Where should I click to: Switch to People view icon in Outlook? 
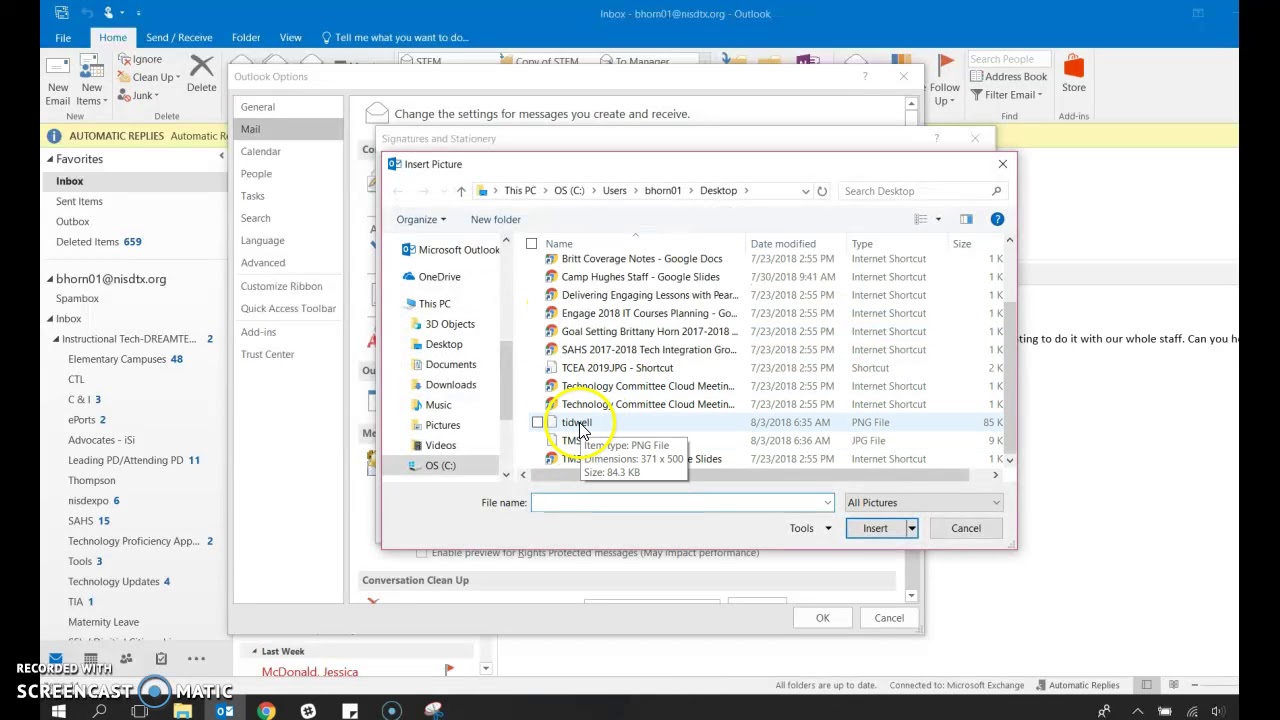click(126, 659)
